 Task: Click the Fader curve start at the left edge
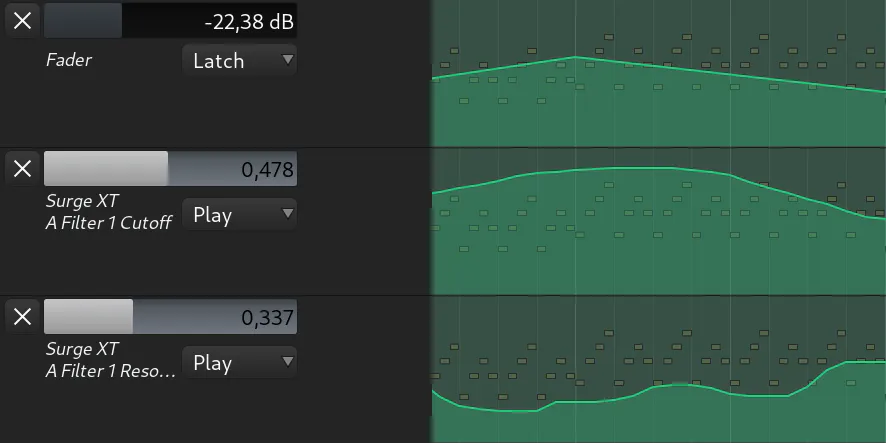click(x=434, y=77)
